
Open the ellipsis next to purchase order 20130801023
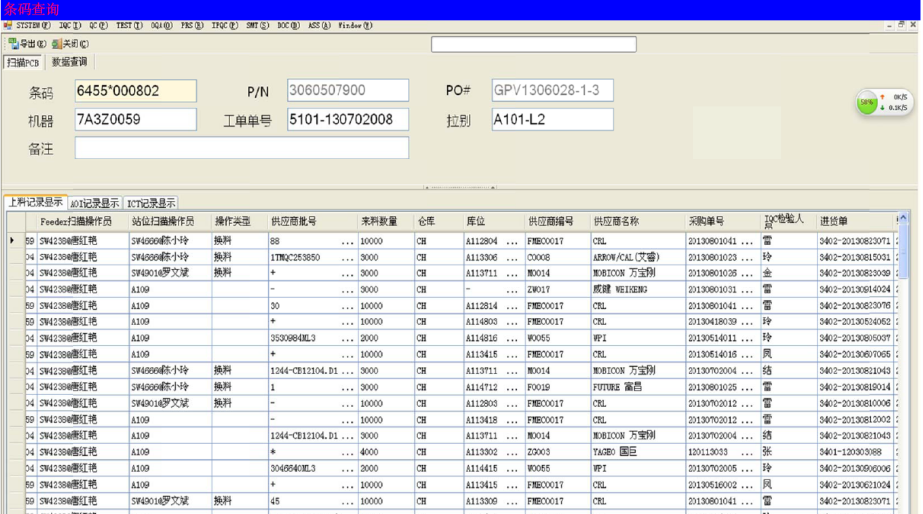pyautogui.click(x=747, y=258)
